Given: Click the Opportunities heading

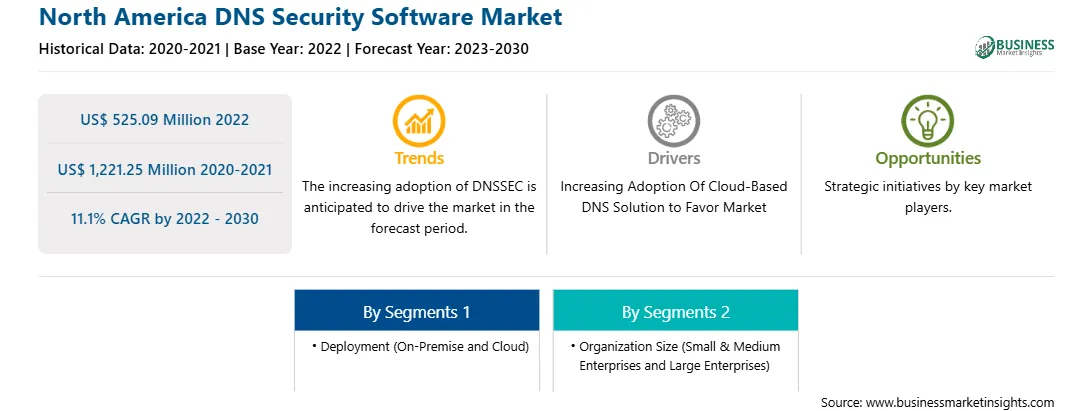Looking at the screenshot, I should (928, 159).
